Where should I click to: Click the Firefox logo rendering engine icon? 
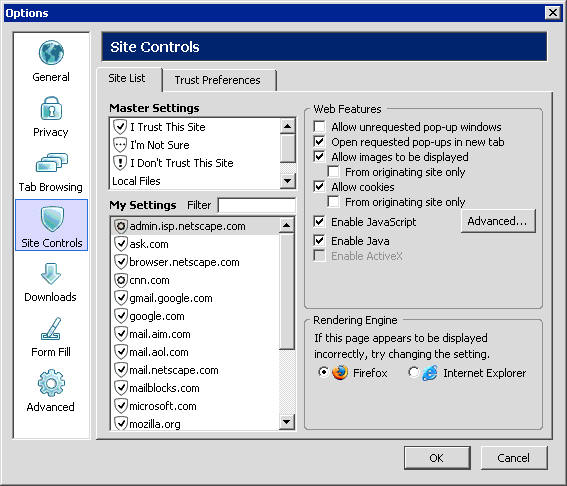[x=340, y=373]
